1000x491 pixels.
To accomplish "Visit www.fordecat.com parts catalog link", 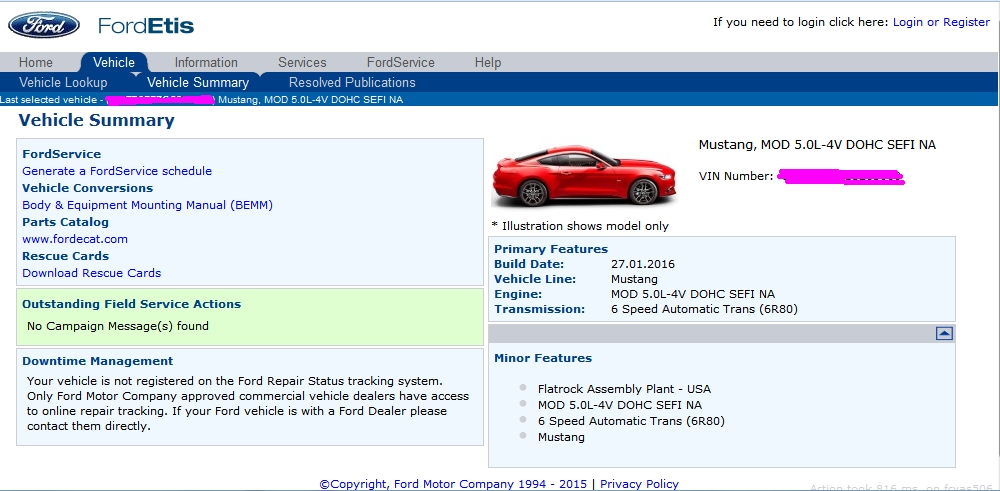I will point(75,239).
